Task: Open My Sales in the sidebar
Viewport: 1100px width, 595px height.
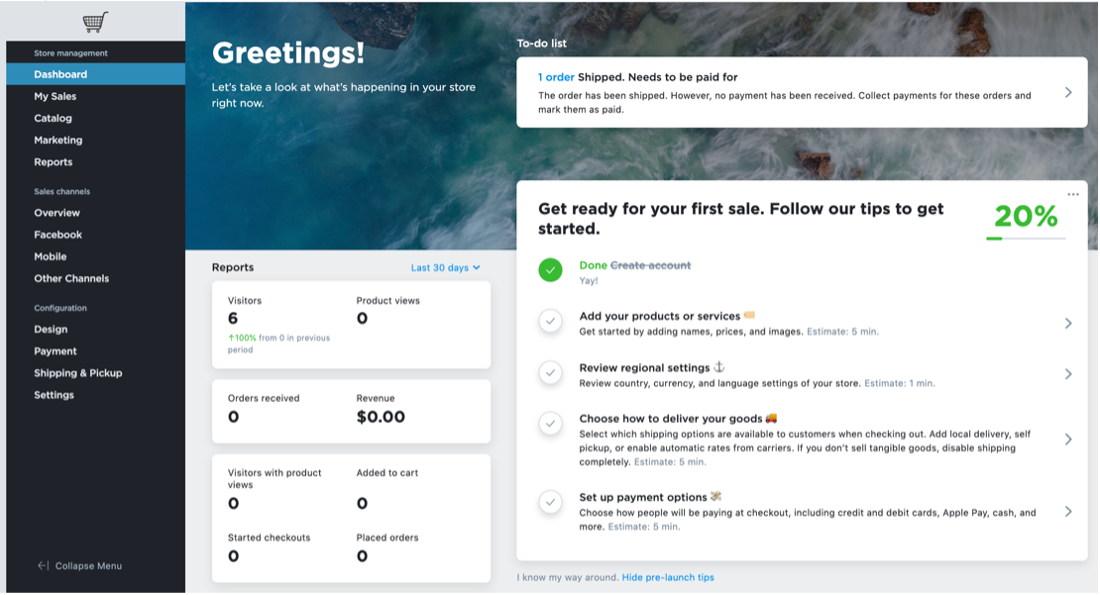Action: click(55, 97)
